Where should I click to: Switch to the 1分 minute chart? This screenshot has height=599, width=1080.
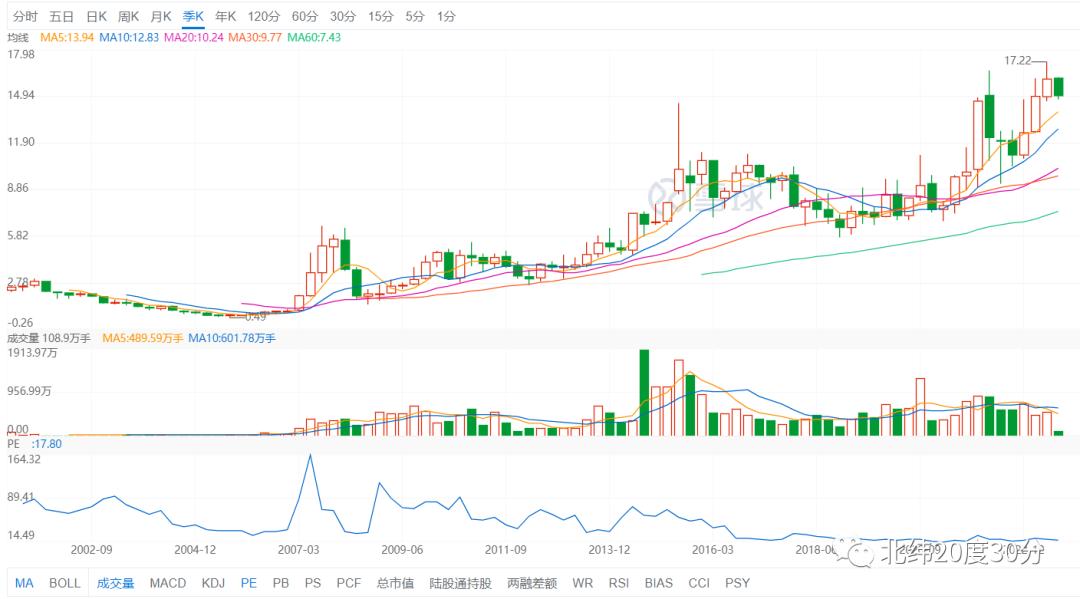446,17
